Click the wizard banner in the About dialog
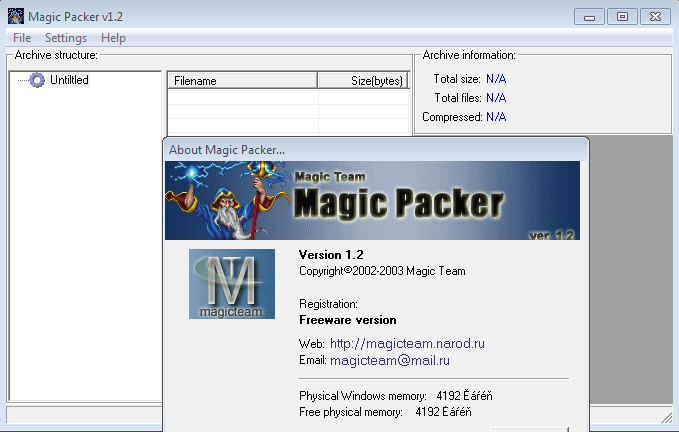679x432 pixels. click(372, 201)
